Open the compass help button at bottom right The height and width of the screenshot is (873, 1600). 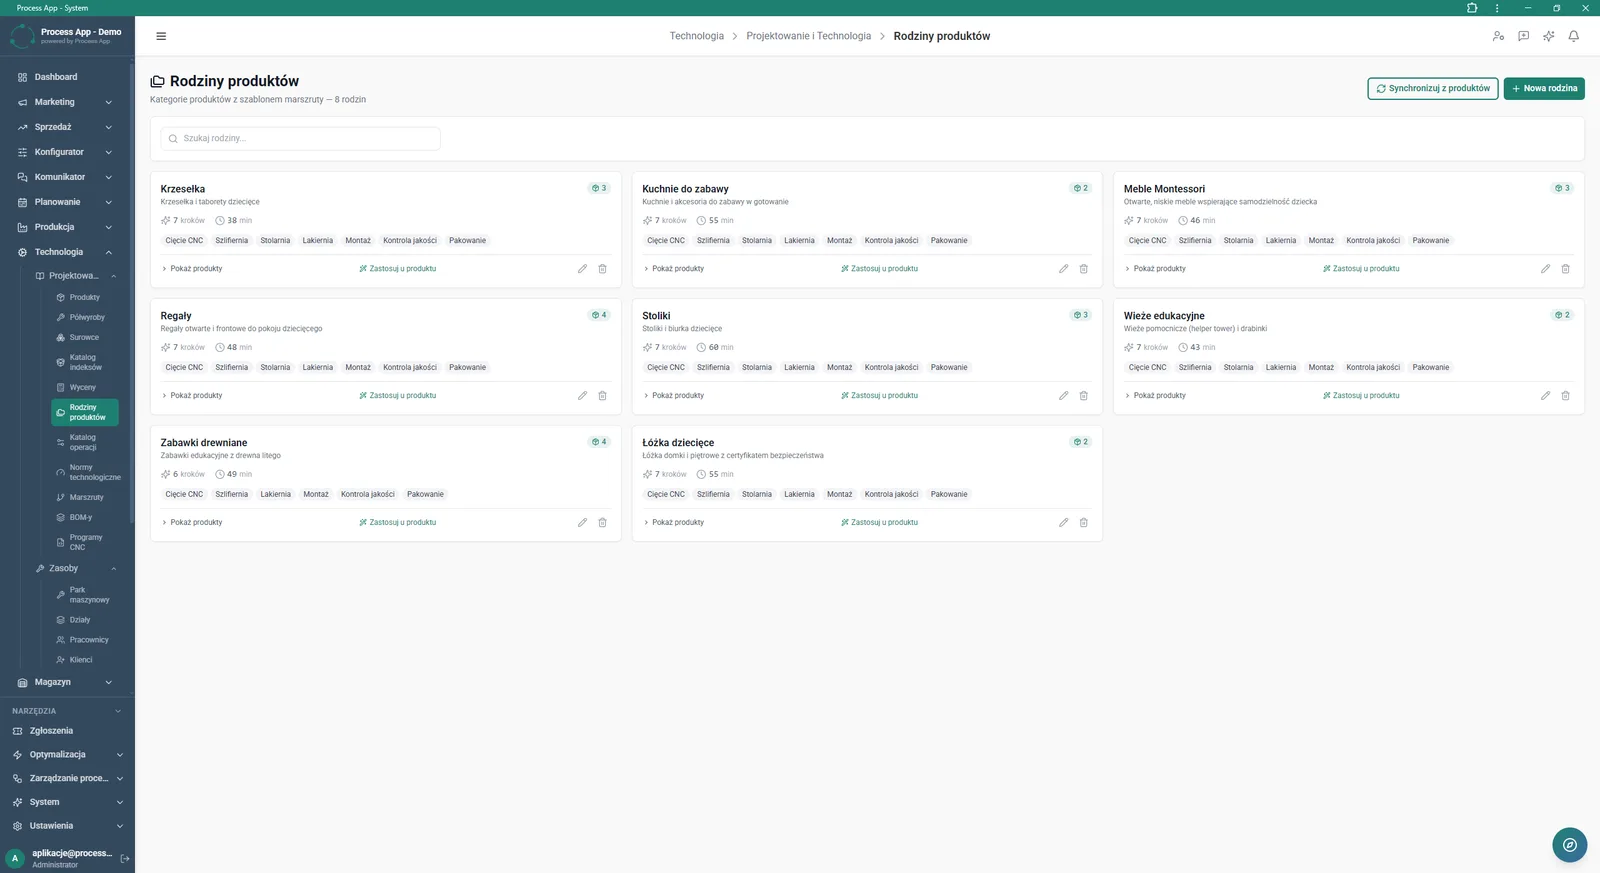pos(1569,845)
